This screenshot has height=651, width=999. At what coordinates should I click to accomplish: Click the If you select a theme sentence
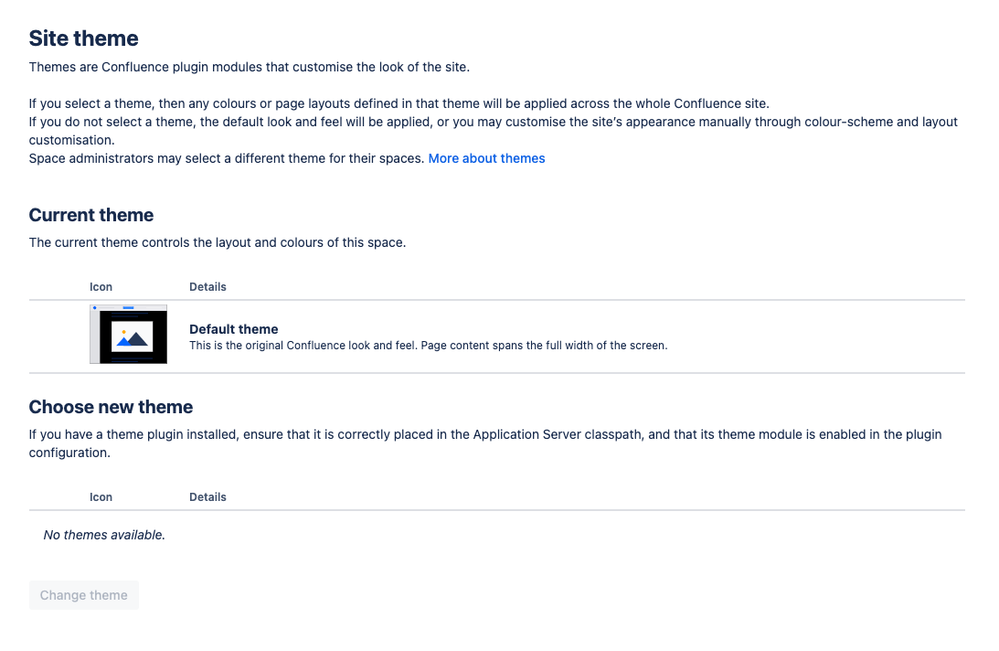tap(399, 104)
